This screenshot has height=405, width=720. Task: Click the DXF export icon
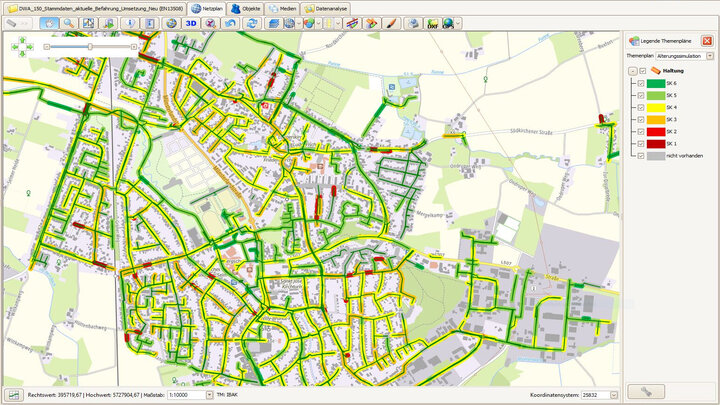pos(432,22)
